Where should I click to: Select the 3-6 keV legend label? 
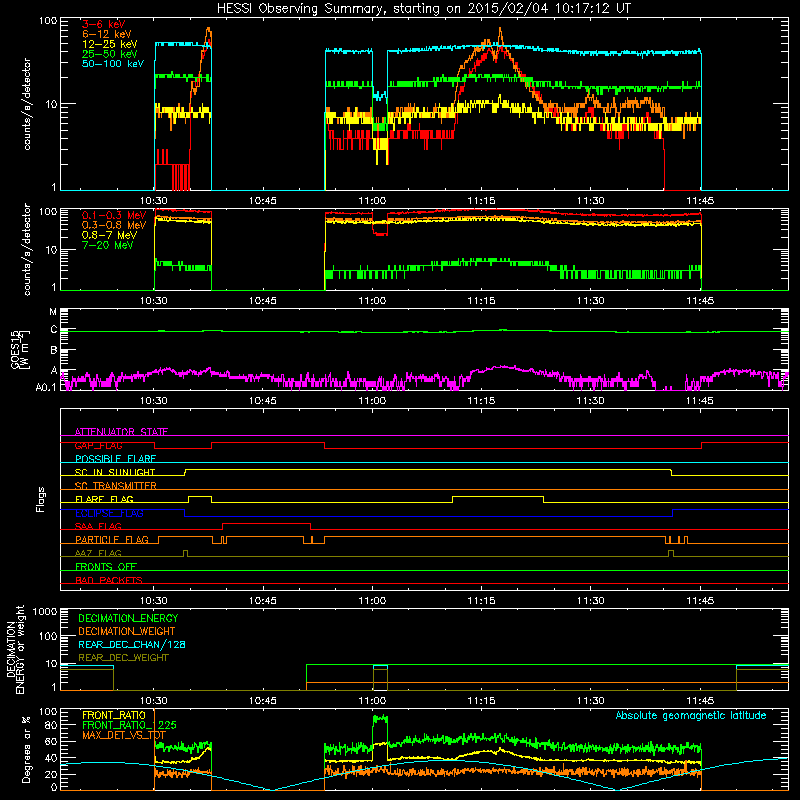point(103,24)
